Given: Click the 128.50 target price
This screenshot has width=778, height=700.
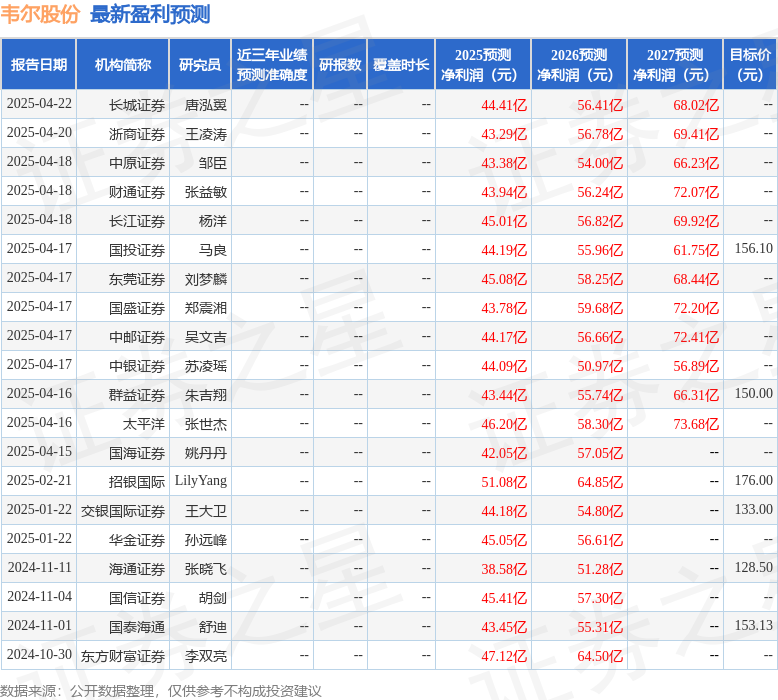Looking at the screenshot, I should [x=754, y=568].
